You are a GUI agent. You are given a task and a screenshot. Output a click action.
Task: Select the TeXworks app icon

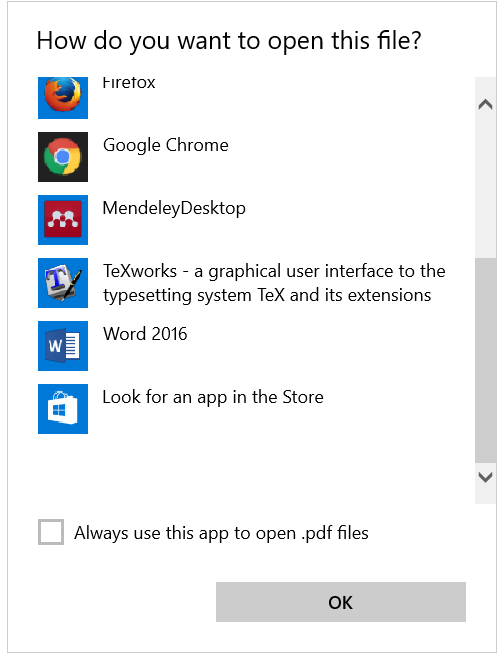coord(63,283)
